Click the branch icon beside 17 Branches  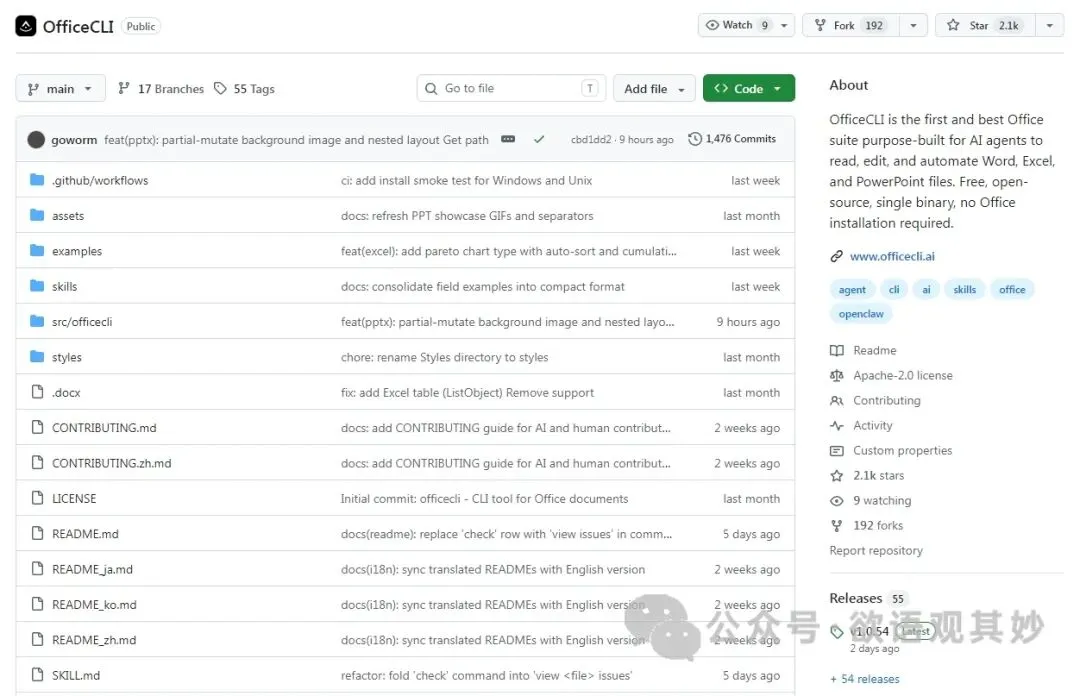coord(124,88)
